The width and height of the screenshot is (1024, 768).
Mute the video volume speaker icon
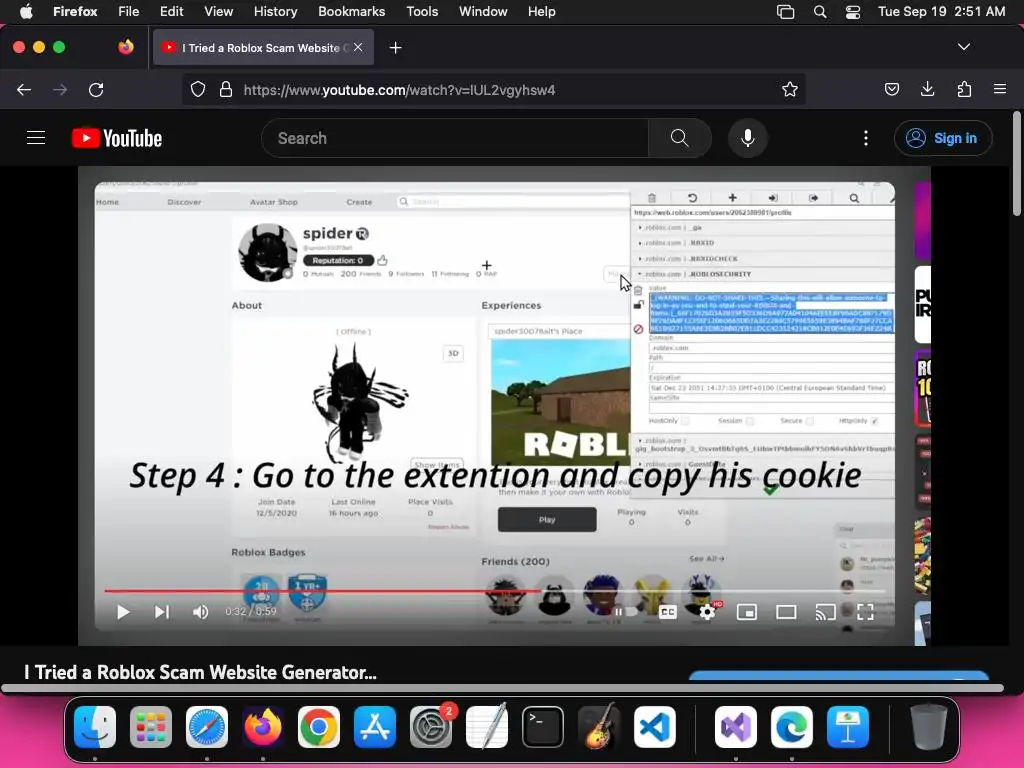(x=200, y=612)
